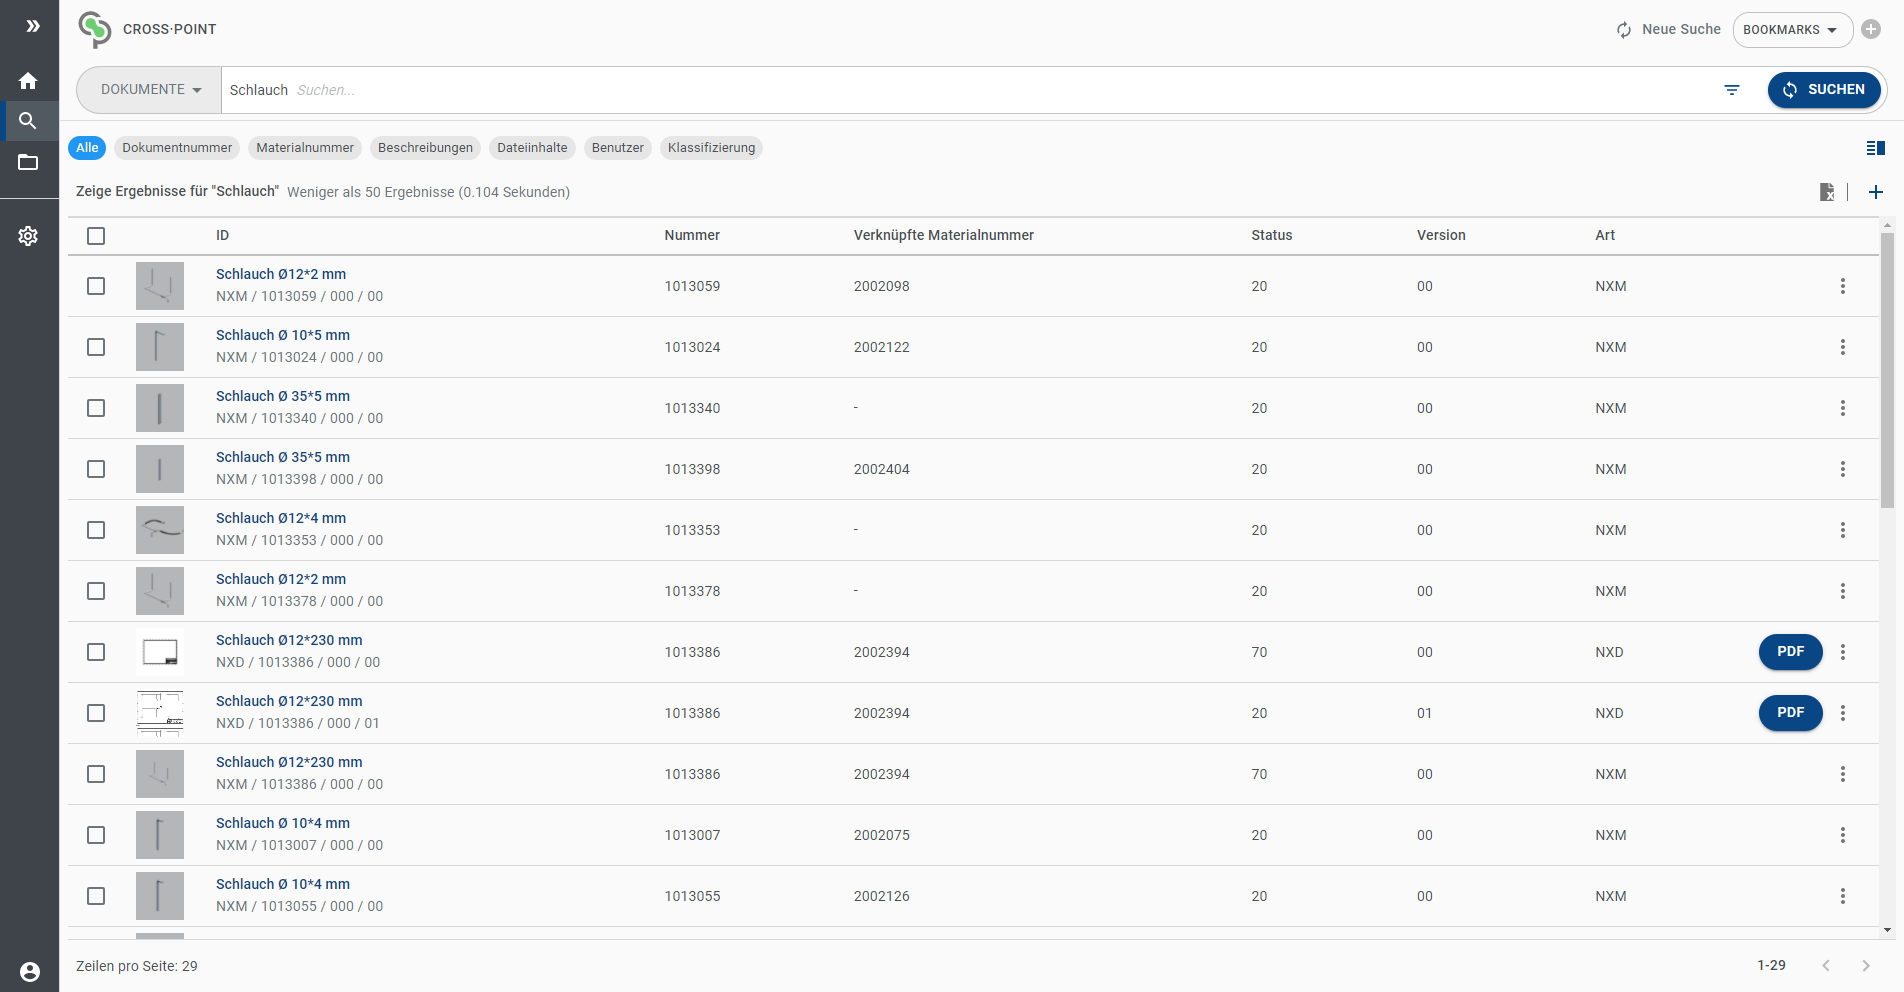Go to next results page

tap(1865, 966)
